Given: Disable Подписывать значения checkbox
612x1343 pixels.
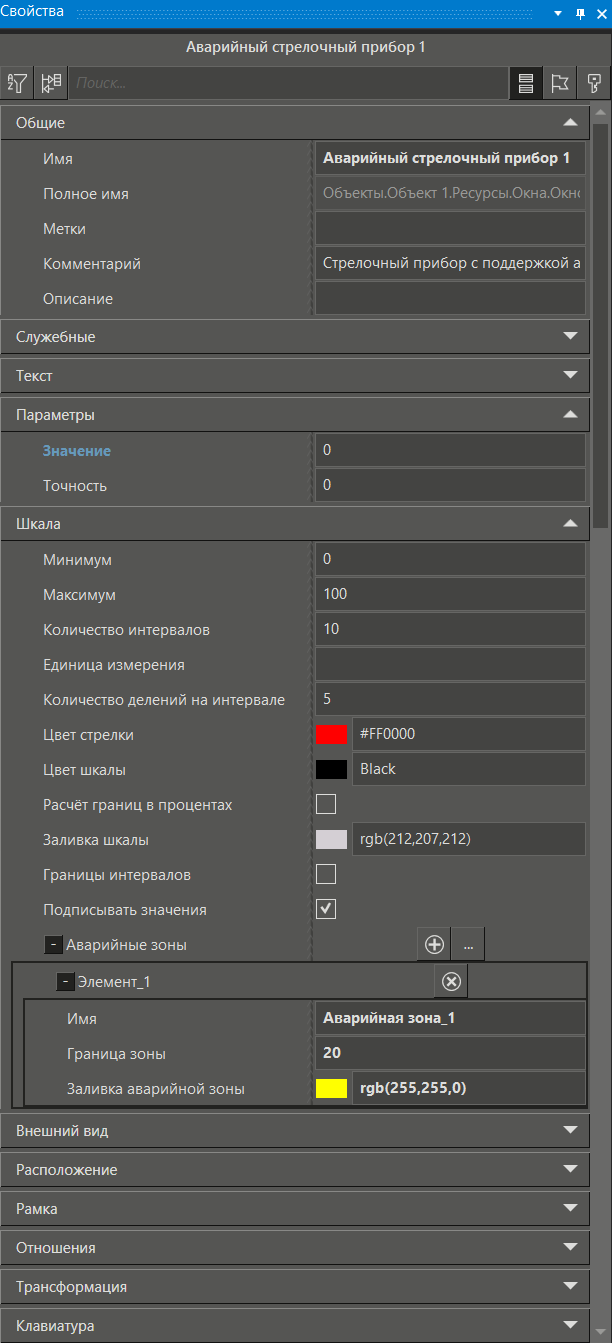Looking at the screenshot, I should (x=325, y=908).
